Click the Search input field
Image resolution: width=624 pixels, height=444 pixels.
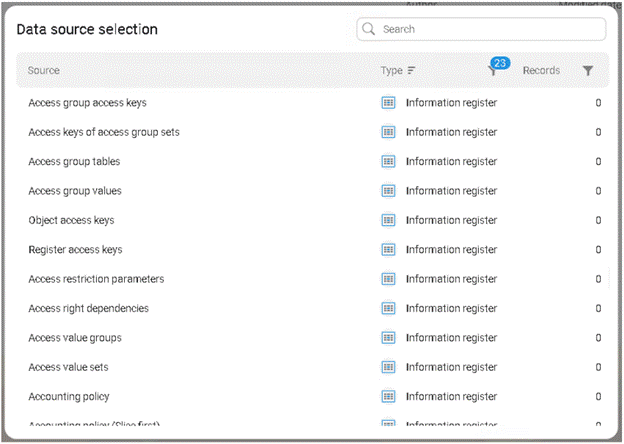pyautogui.click(x=490, y=30)
